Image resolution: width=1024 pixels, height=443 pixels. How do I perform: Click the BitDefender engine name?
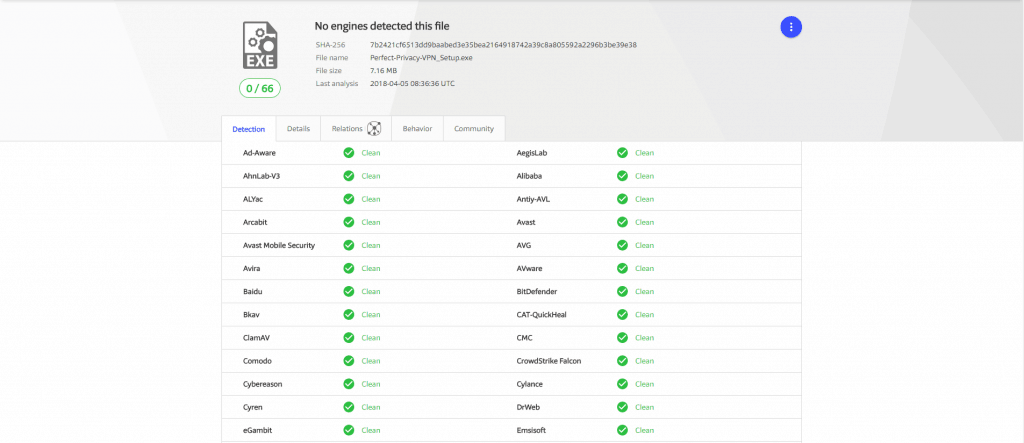[x=537, y=291]
